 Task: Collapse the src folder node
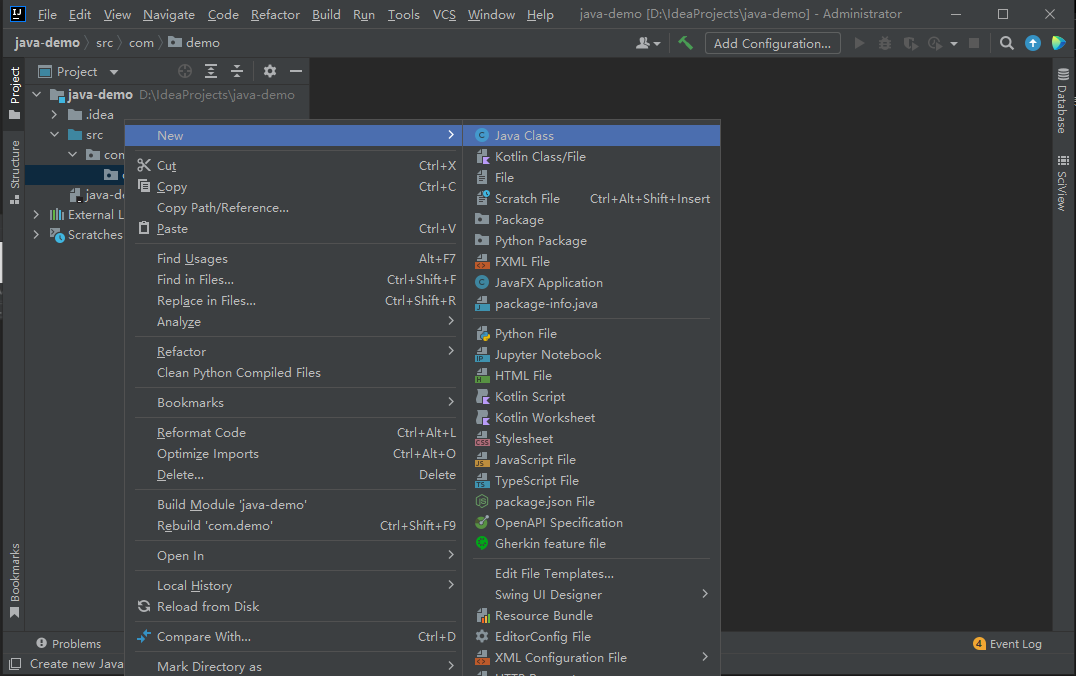(x=54, y=135)
